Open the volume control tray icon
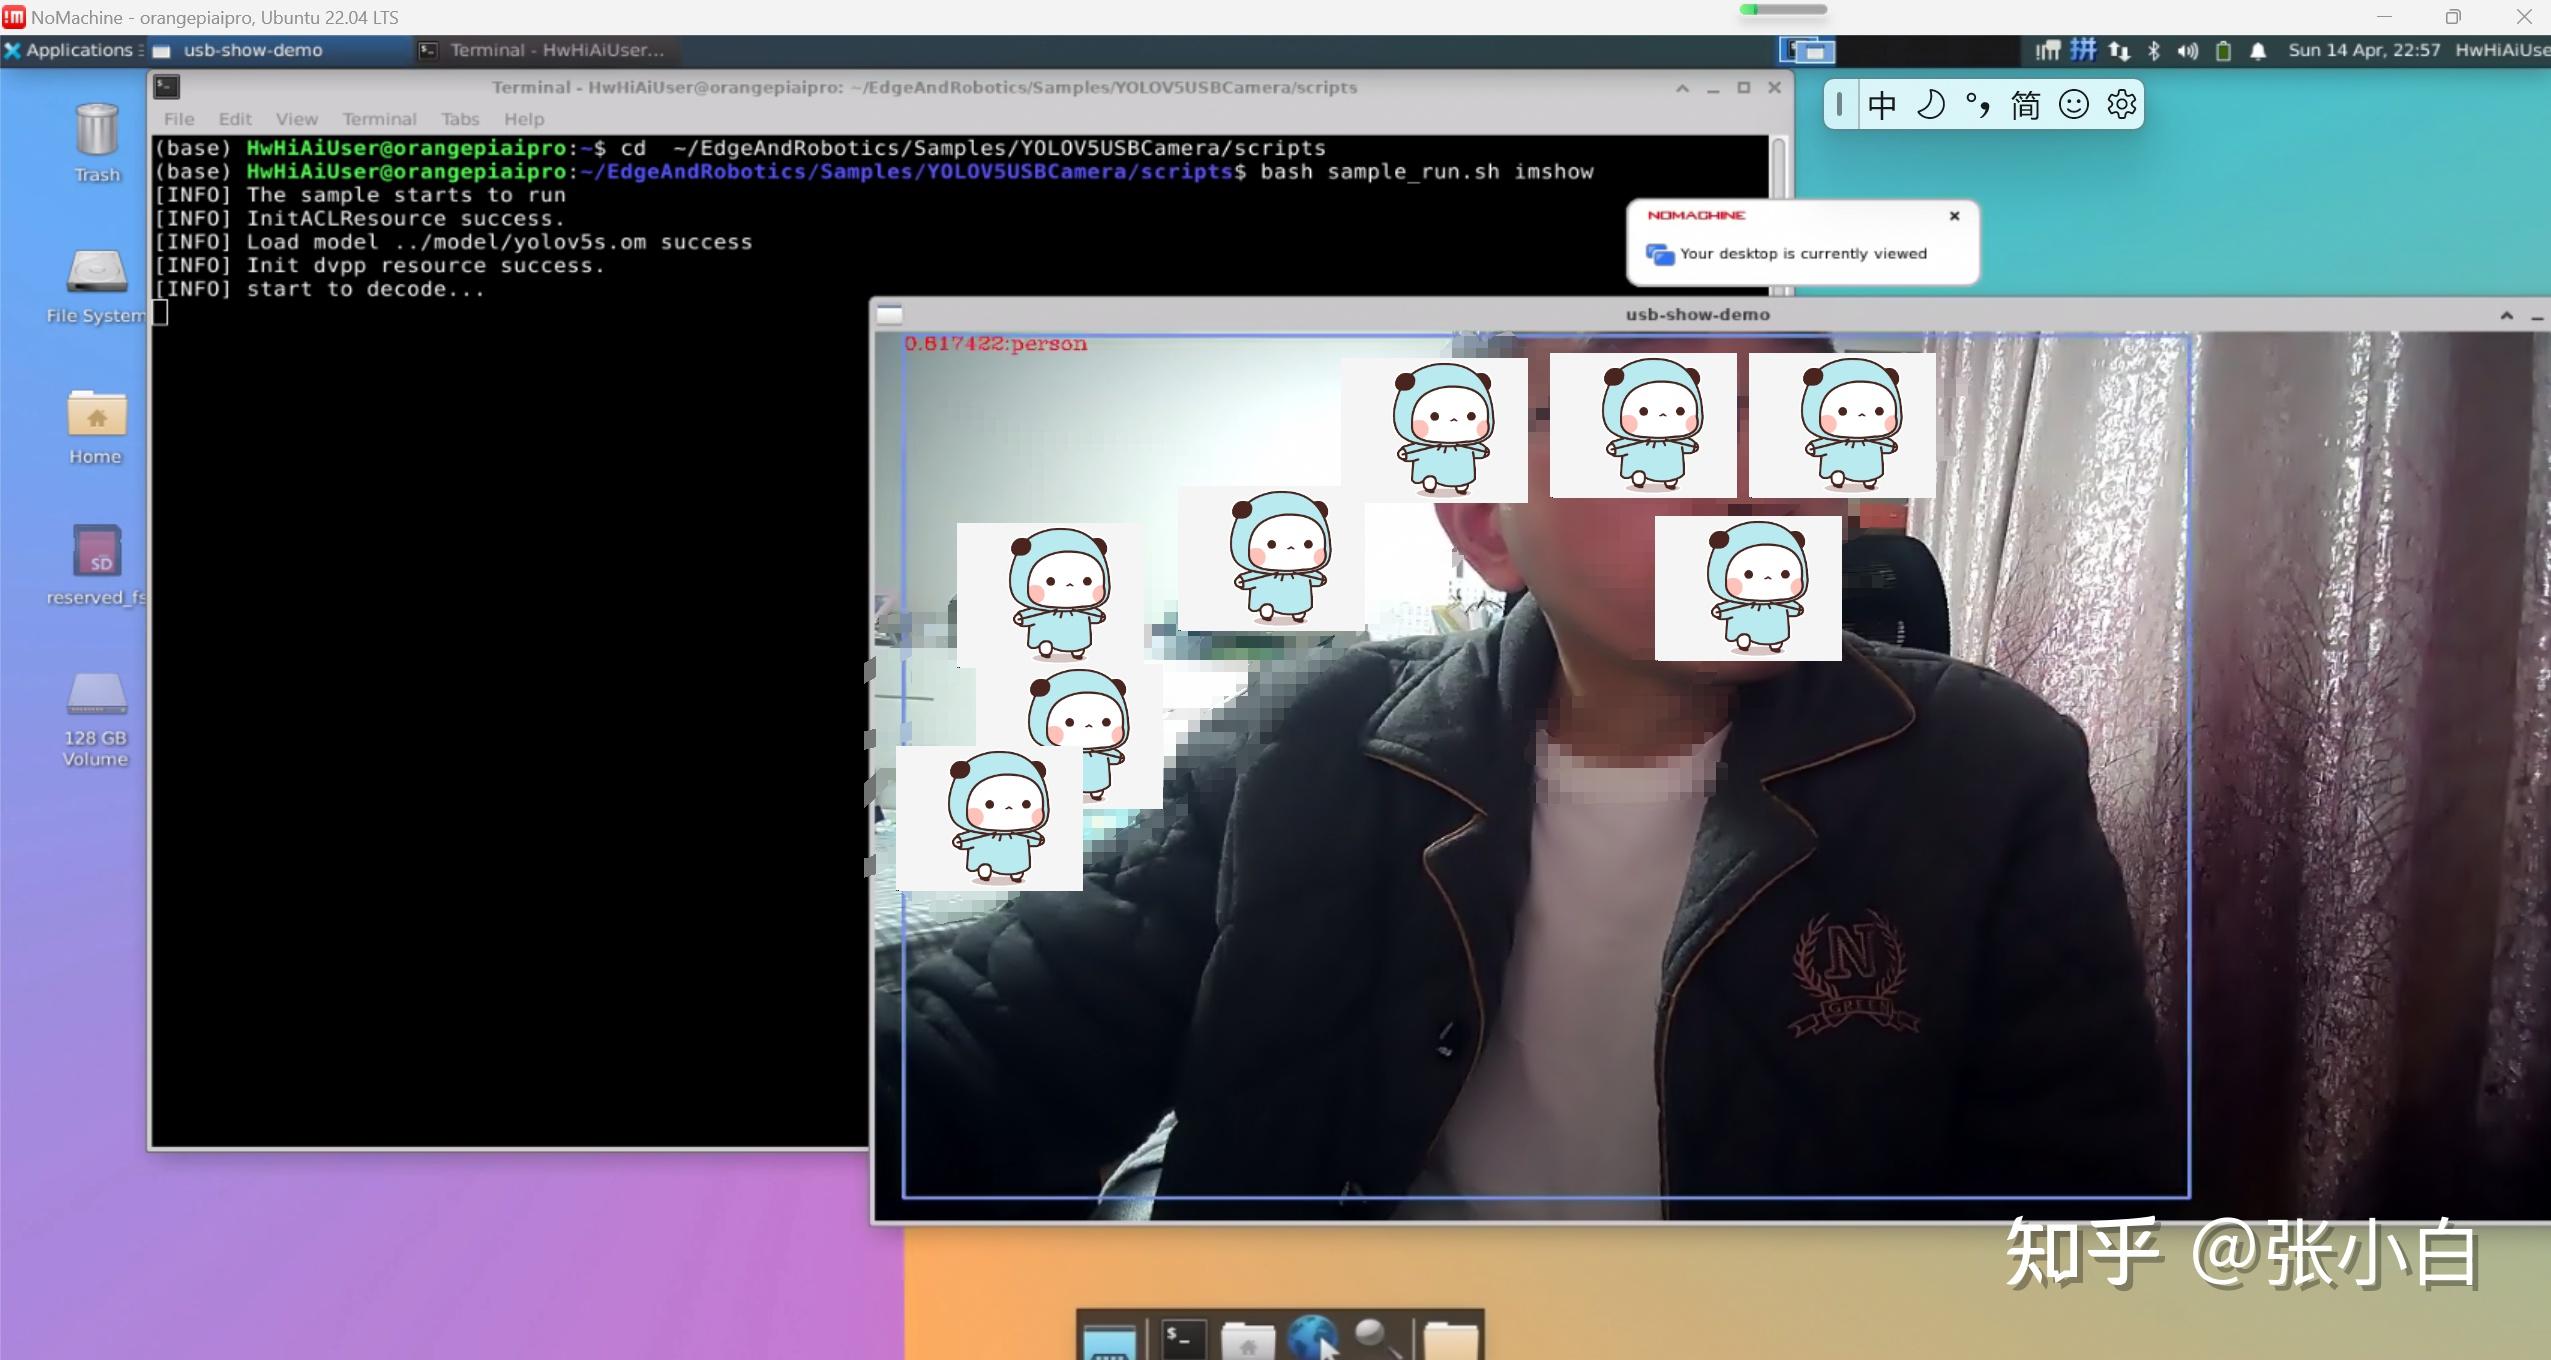This screenshot has height=1360, width=2551. click(2188, 50)
